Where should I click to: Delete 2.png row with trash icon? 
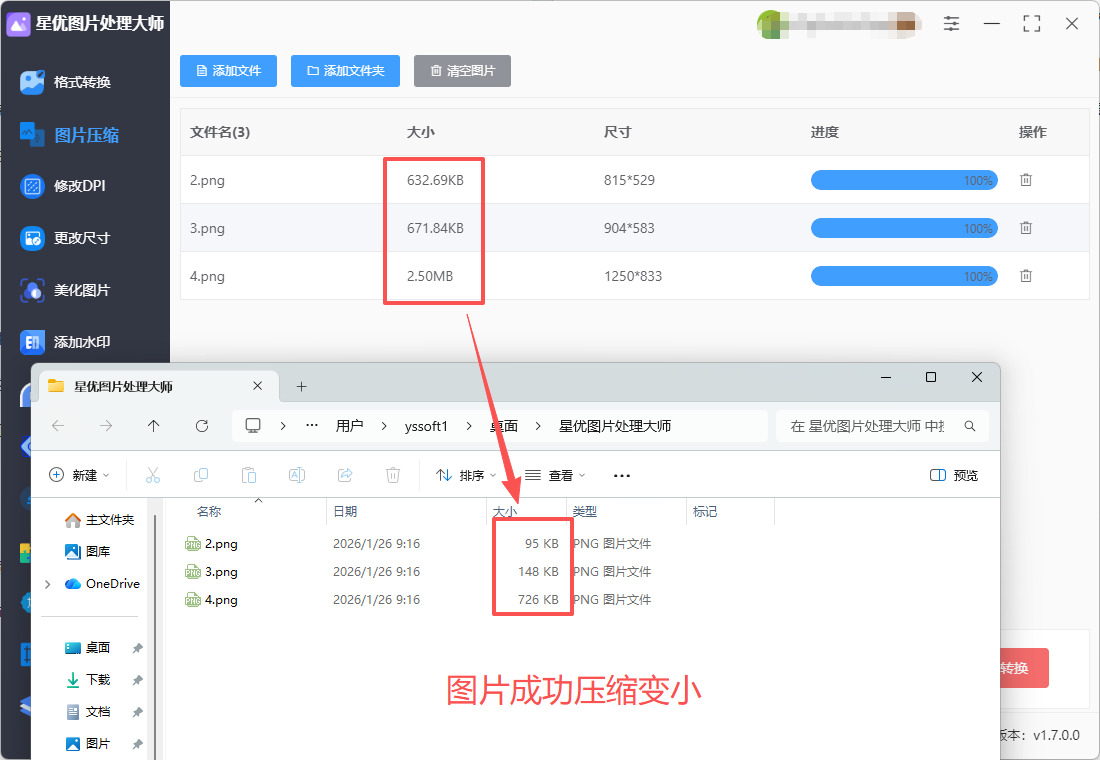1026,180
